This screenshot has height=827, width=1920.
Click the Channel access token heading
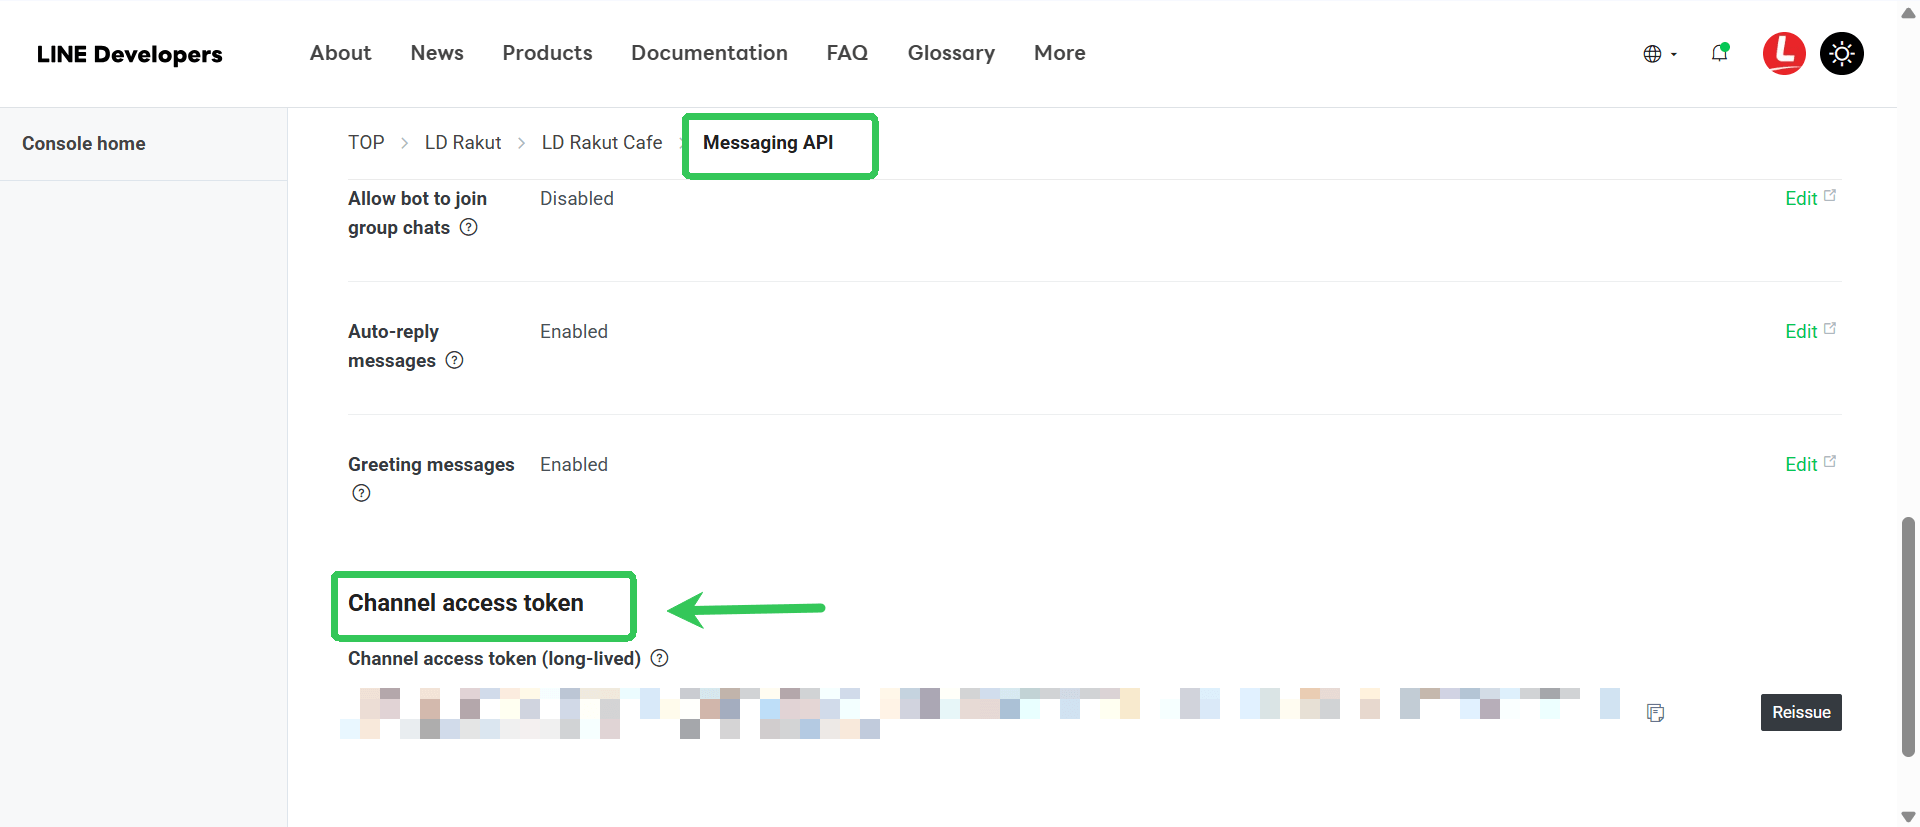click(x=466, y=603)
